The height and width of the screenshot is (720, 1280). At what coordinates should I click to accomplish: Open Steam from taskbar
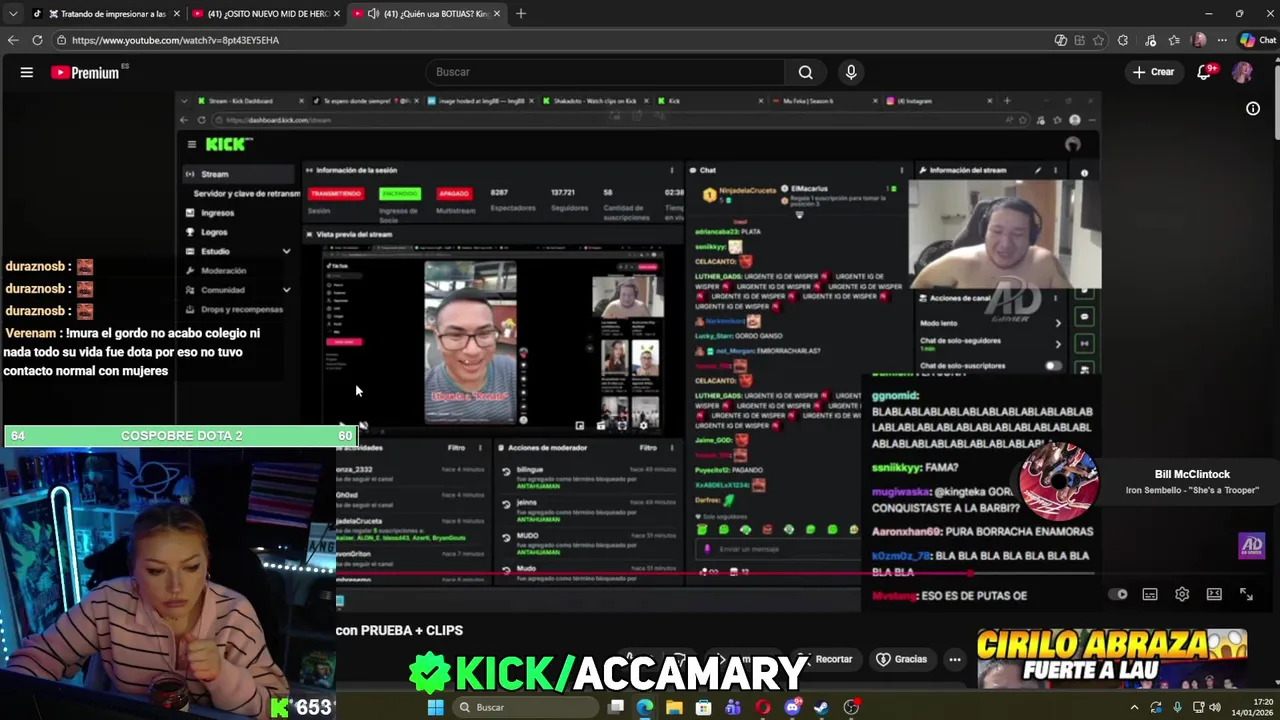(x=821, y=707)
